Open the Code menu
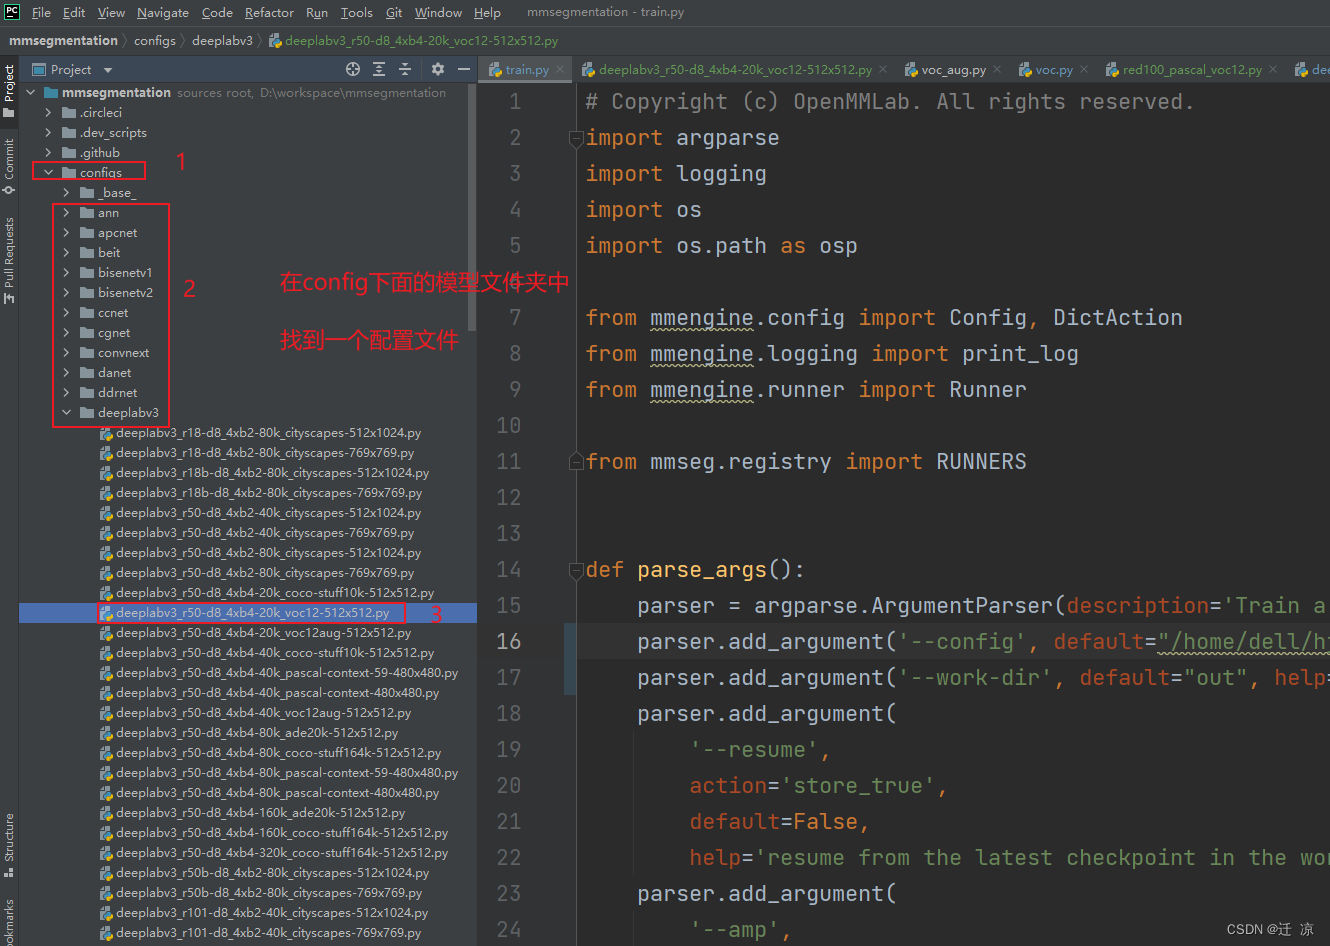 click(217, 12)
